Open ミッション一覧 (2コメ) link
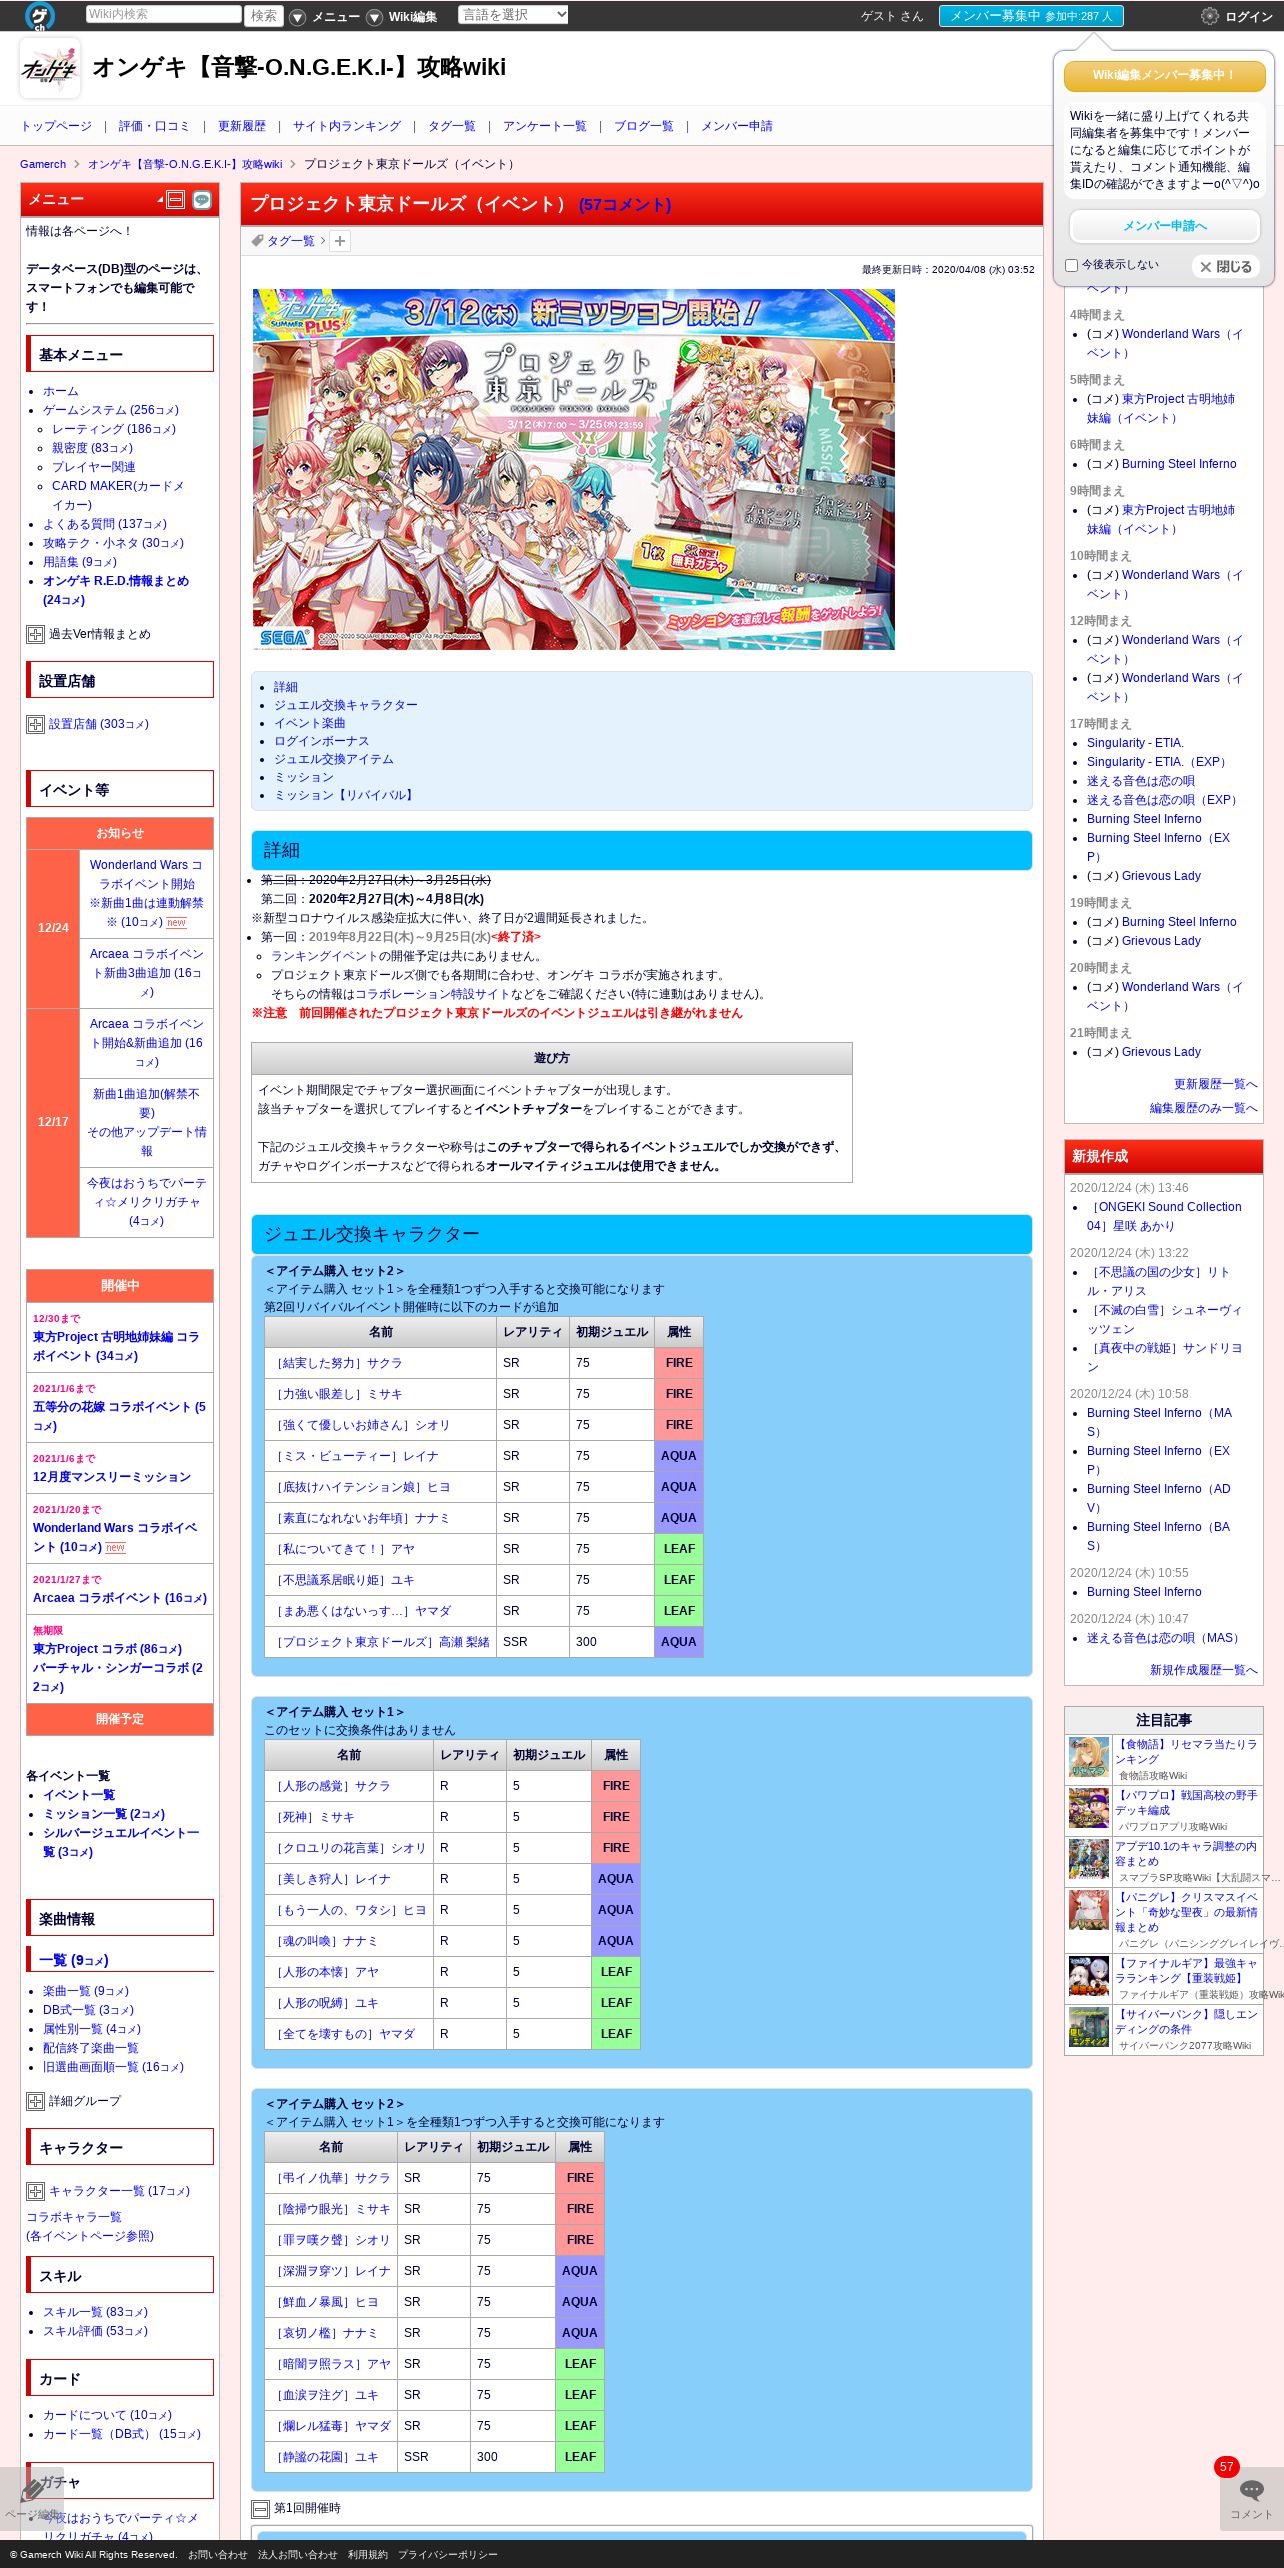Screen dimensions: 1284x2568 pos(104,1814)
